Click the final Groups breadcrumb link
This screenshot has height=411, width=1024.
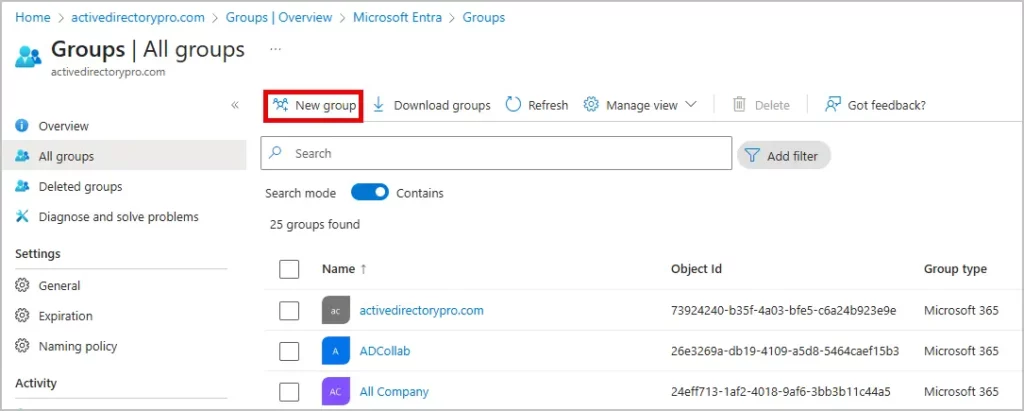point(484,18)
